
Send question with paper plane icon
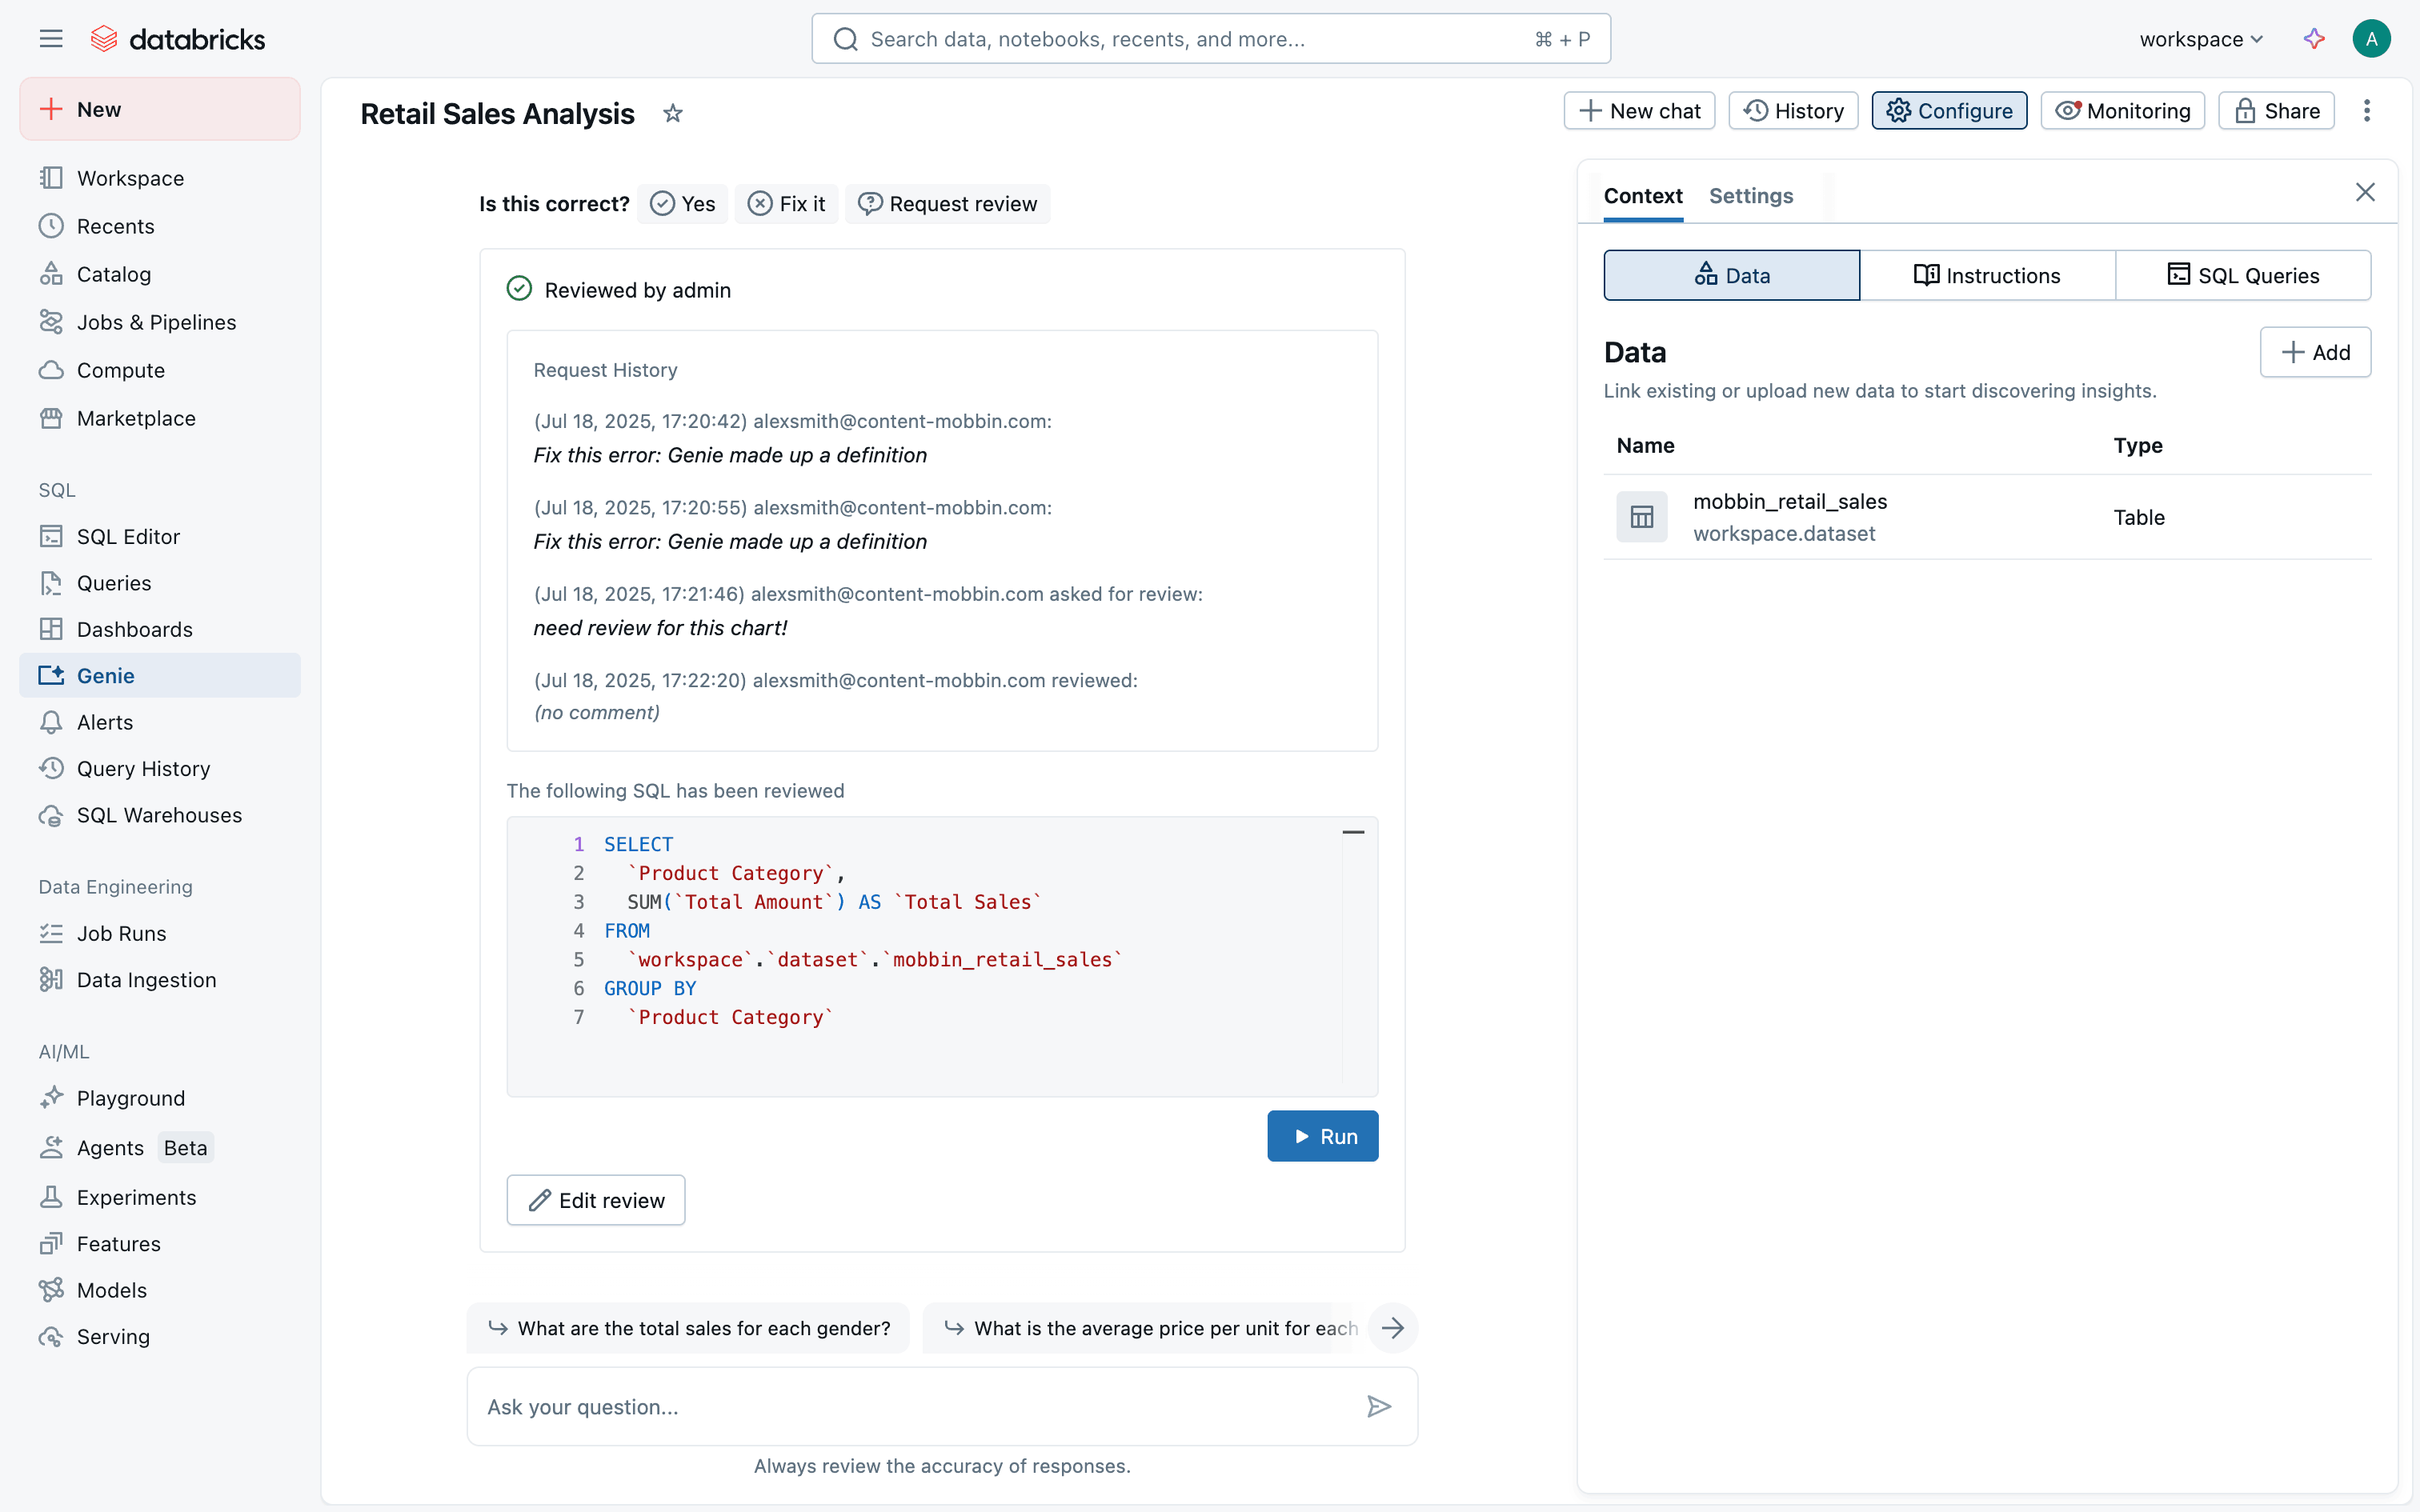coord(1378,1406)
